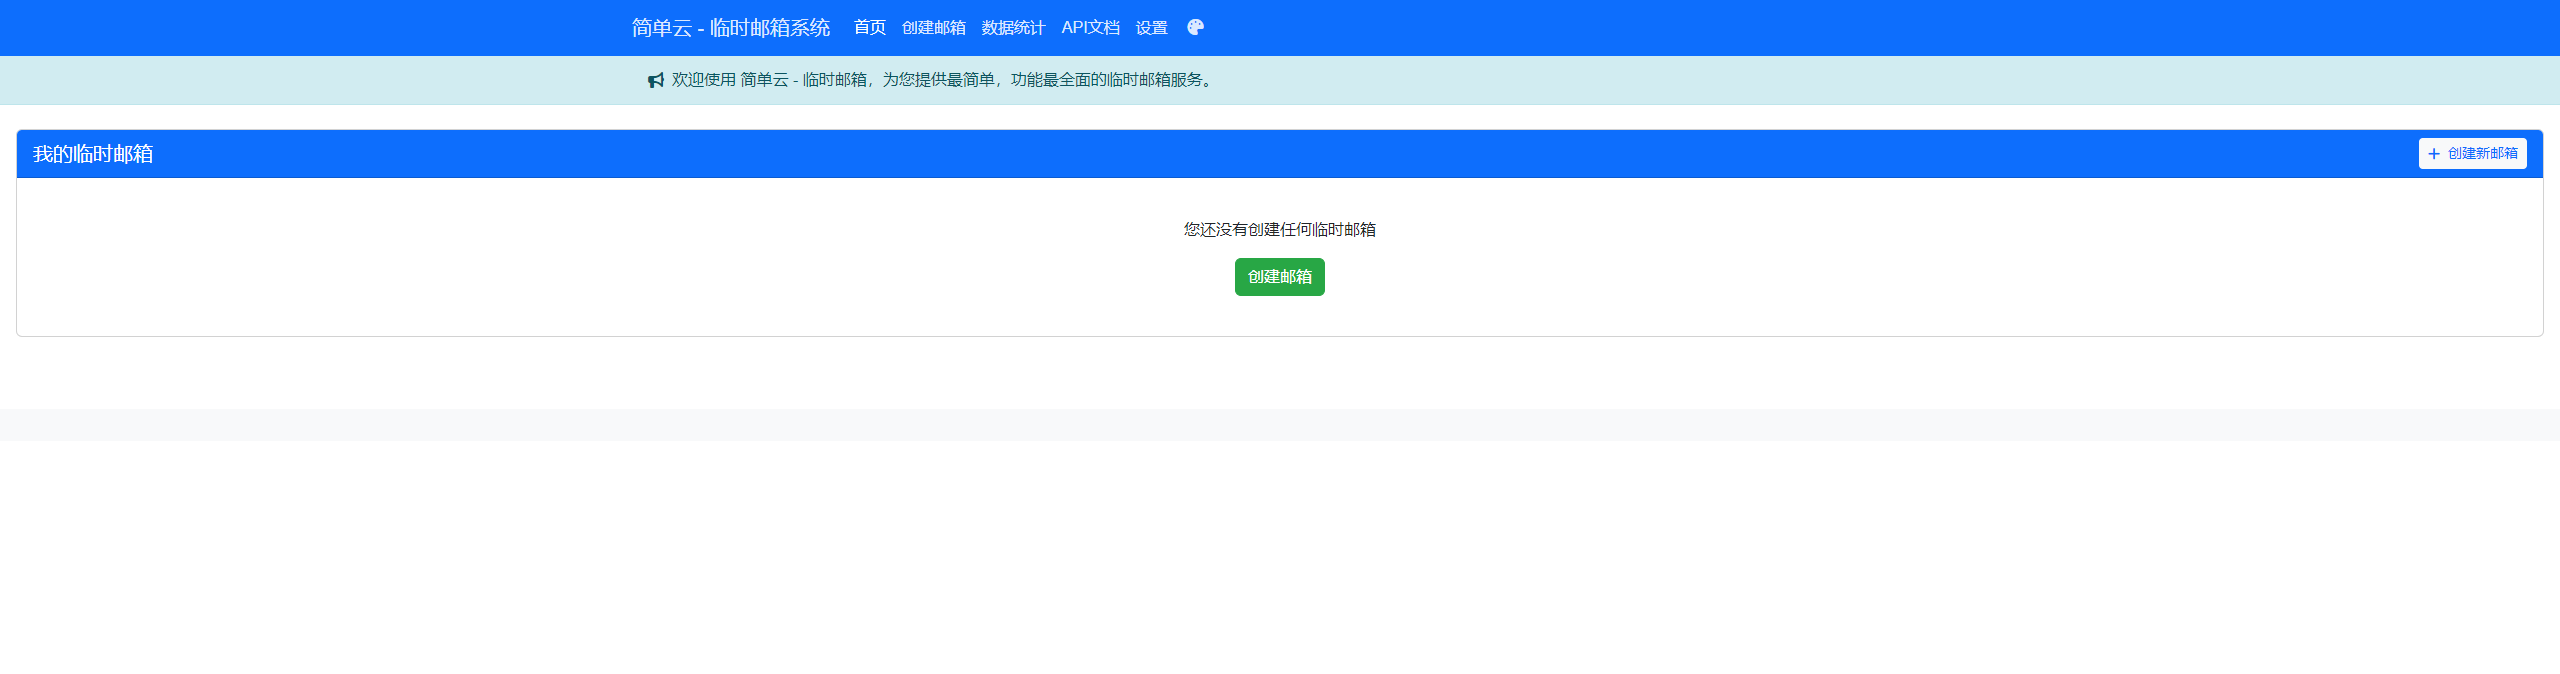Click the 我的临时邮箱 panel heading
This screenshot has width=2560, height=674.
[x=93, y=154]
